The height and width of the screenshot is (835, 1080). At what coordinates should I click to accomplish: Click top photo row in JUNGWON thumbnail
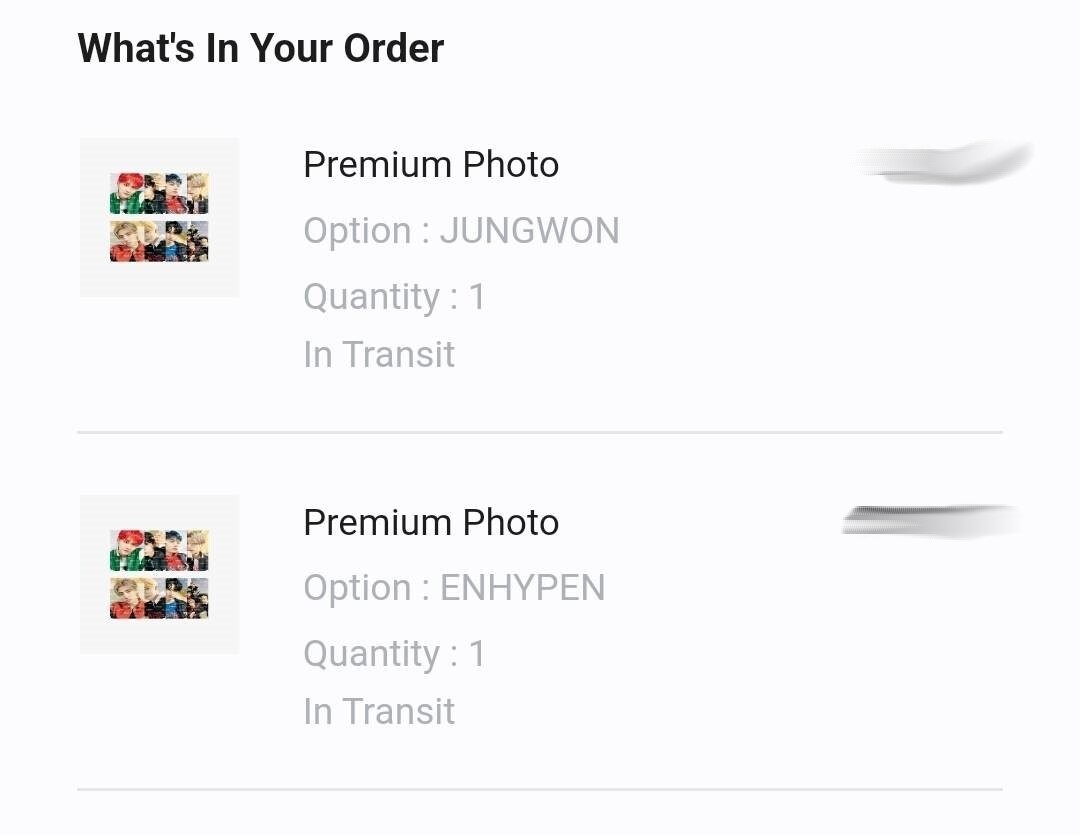click(159, 194)
